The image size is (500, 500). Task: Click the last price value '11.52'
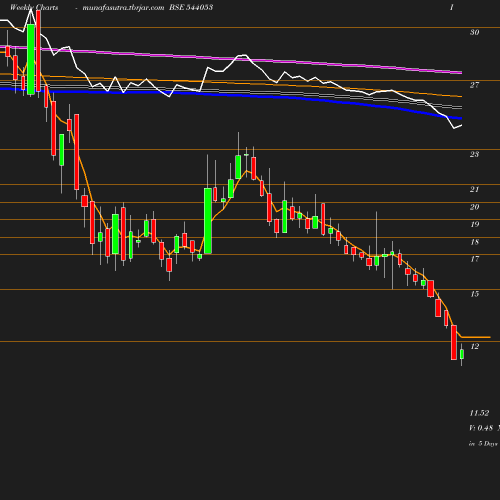click(x=479, y=413)
